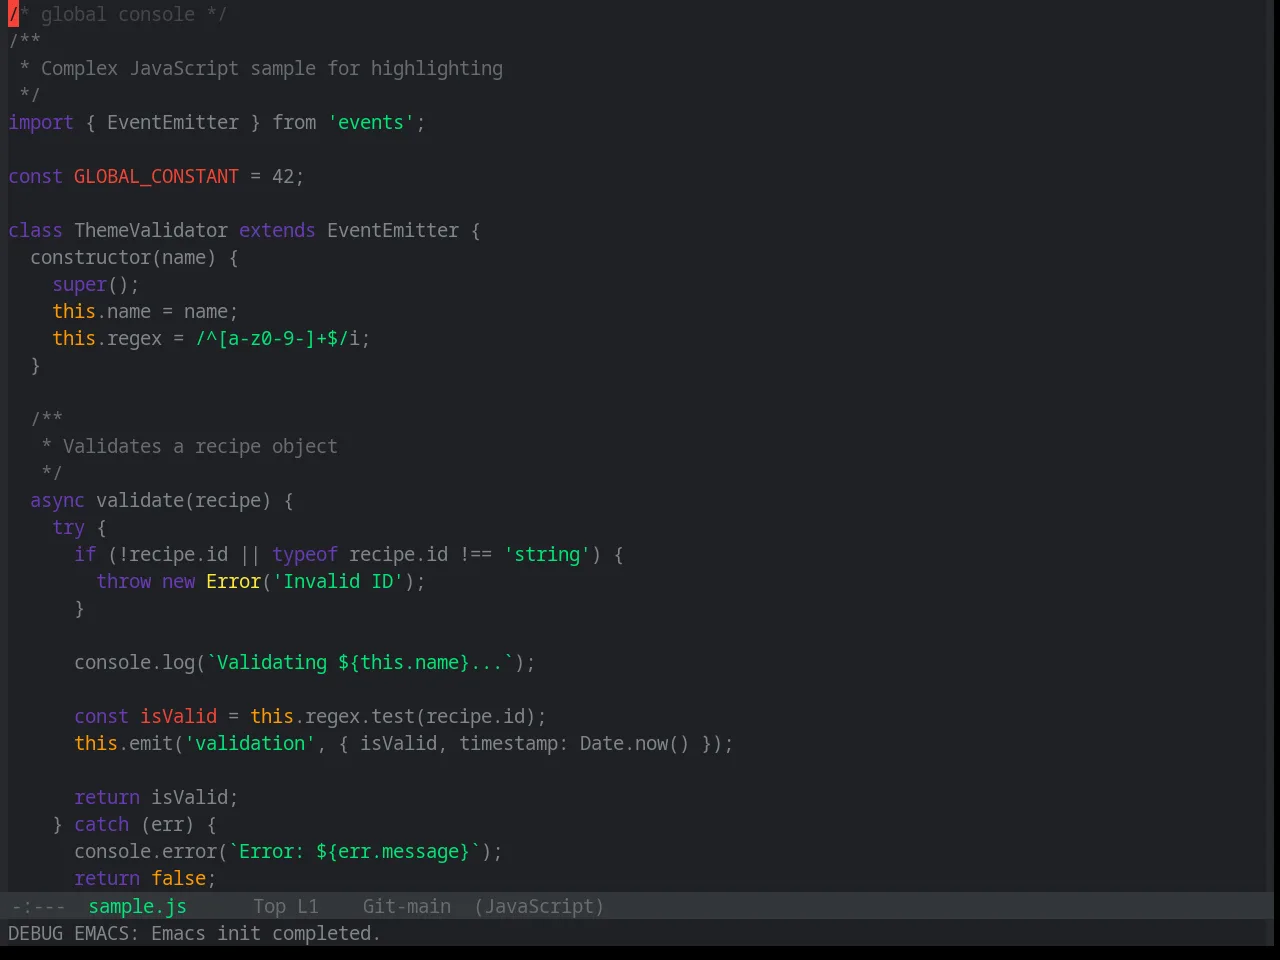Click the Top position indicator in mode line
This screenshot has height=960, width=1280.
click(269, 906)
